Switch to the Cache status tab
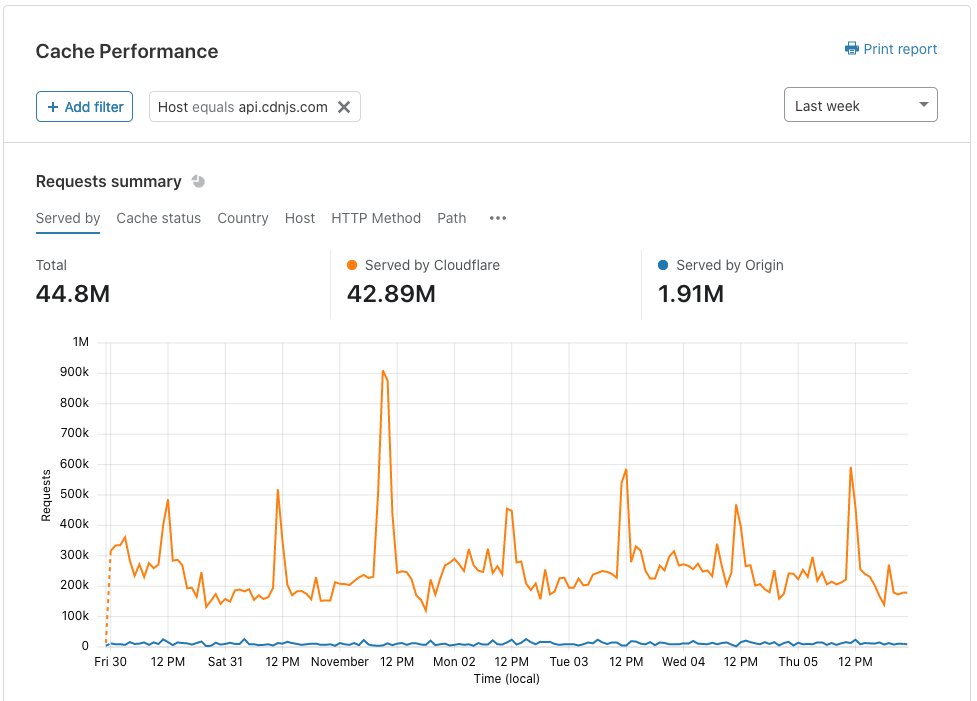 [158, 218]
